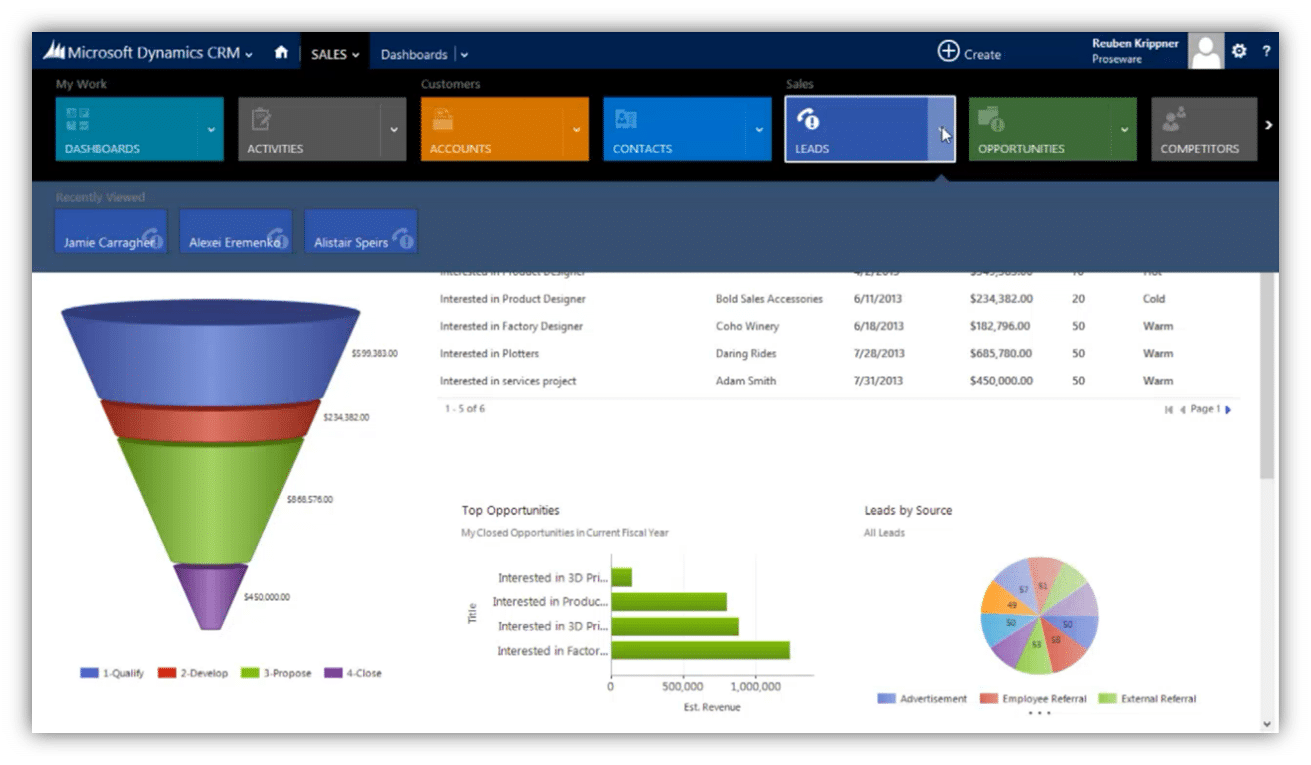
Task: Click the purple Close funnel segment
Action: [x=210, y=597]
